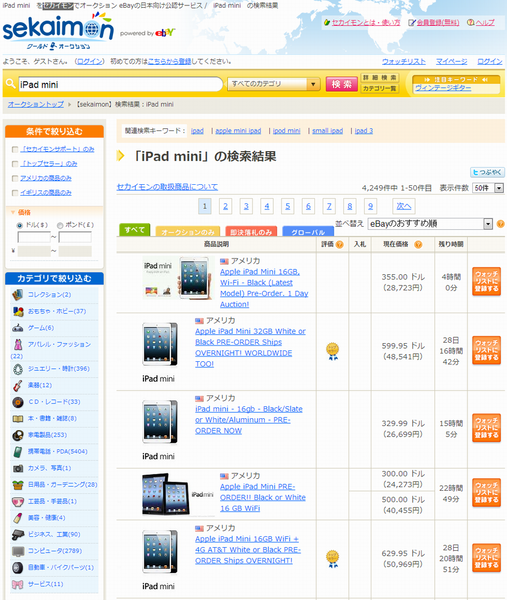This screenshot has width=507, height=600.
Task: Open the Auto and Bike Parts tire icon
Action: pyautogui.click(x=18, y=567)
